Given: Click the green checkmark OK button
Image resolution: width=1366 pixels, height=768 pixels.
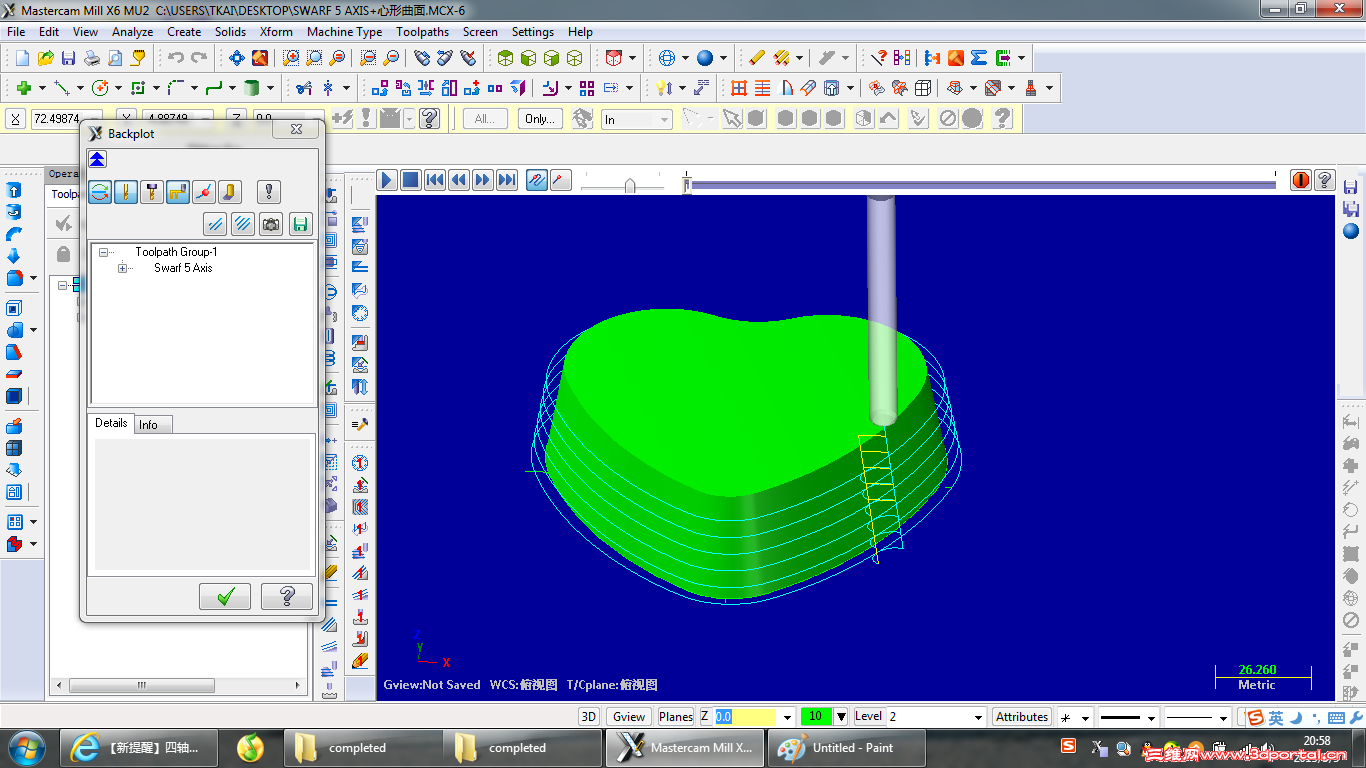Looking at the screenshot, I should (x=225, y=597).
